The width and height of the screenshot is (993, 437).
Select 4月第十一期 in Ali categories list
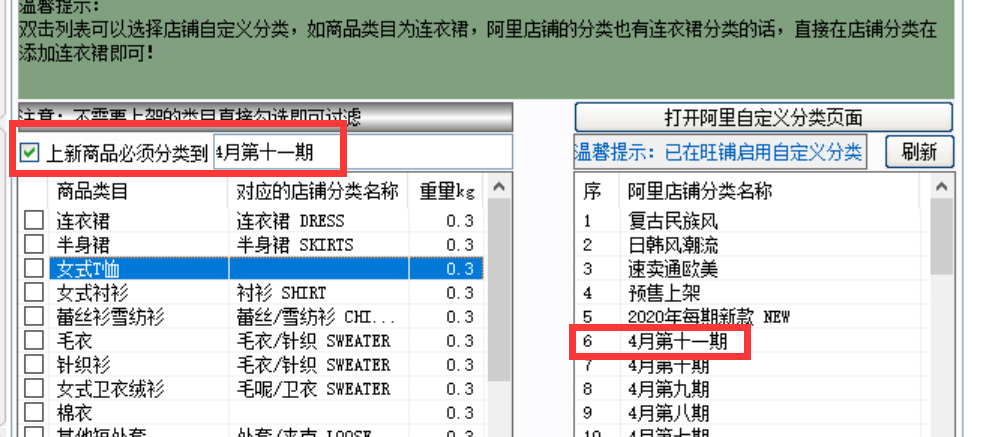tap(678, 342)
